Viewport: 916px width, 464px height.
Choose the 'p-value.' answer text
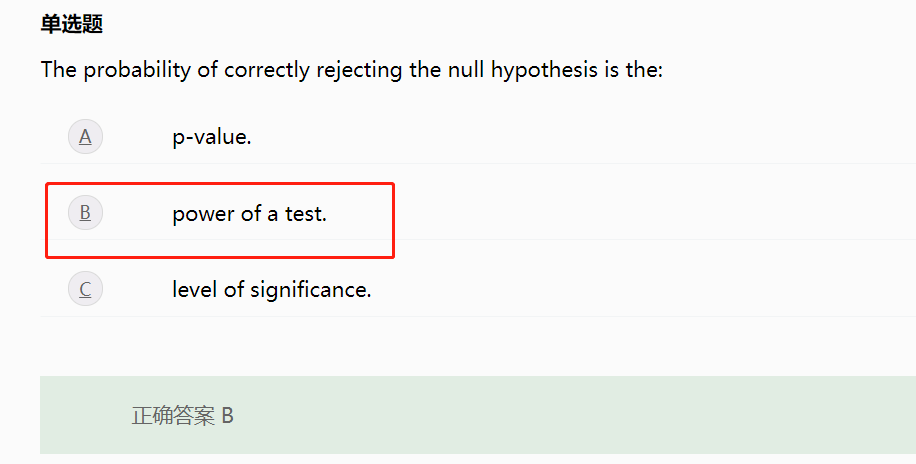211,136
